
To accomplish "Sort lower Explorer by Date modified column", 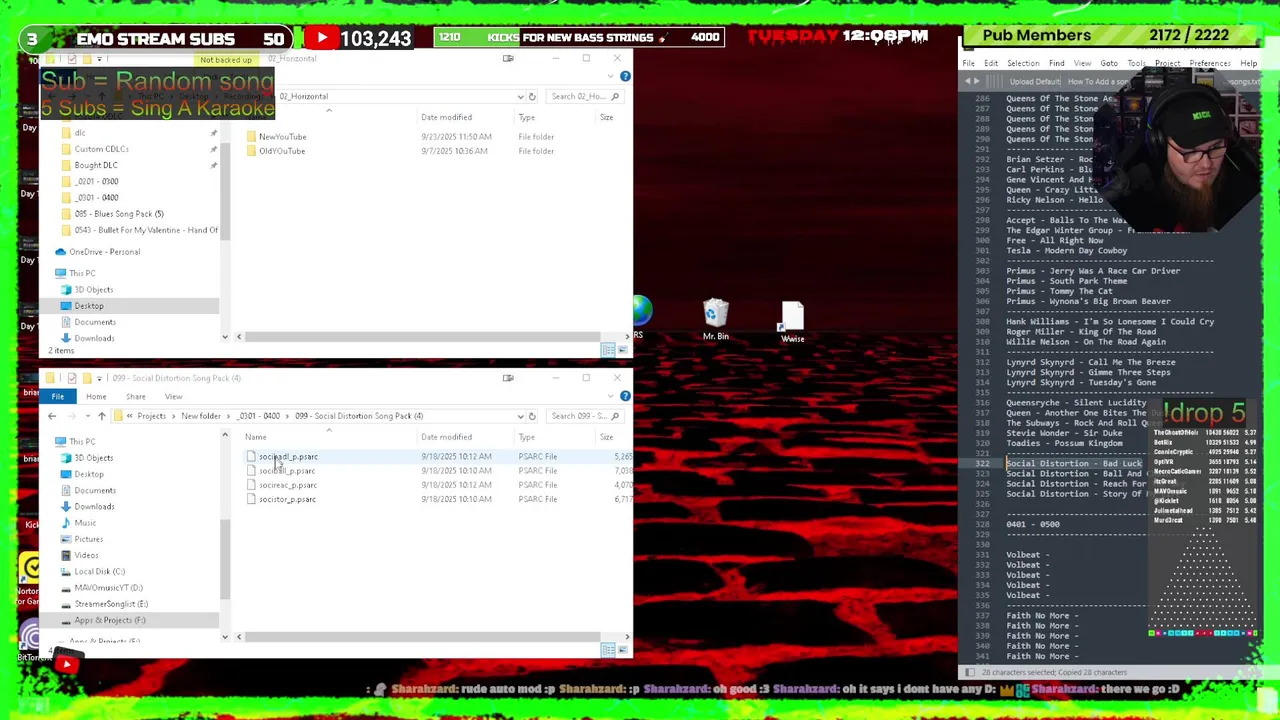I will tap(446, 437).
